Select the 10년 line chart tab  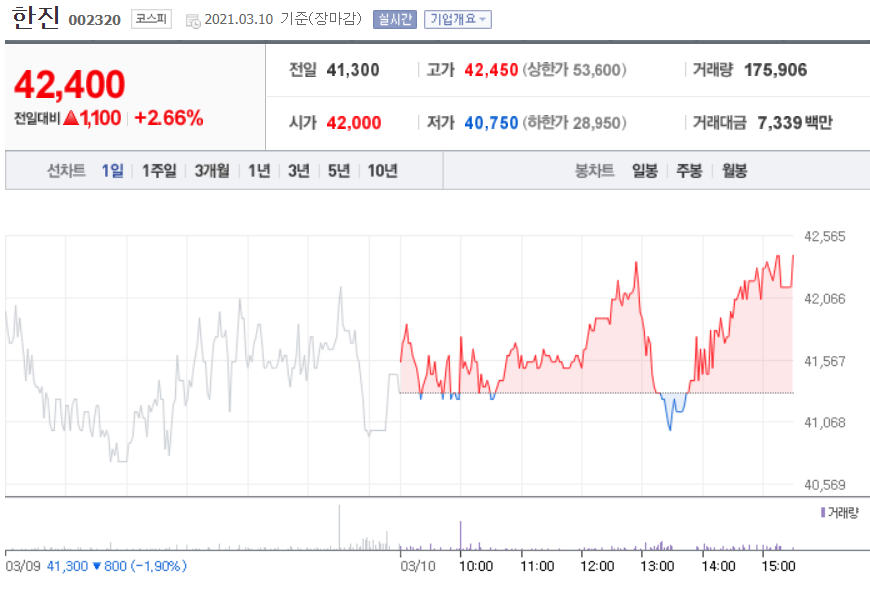pyautogui.click(x=382, y=170)
